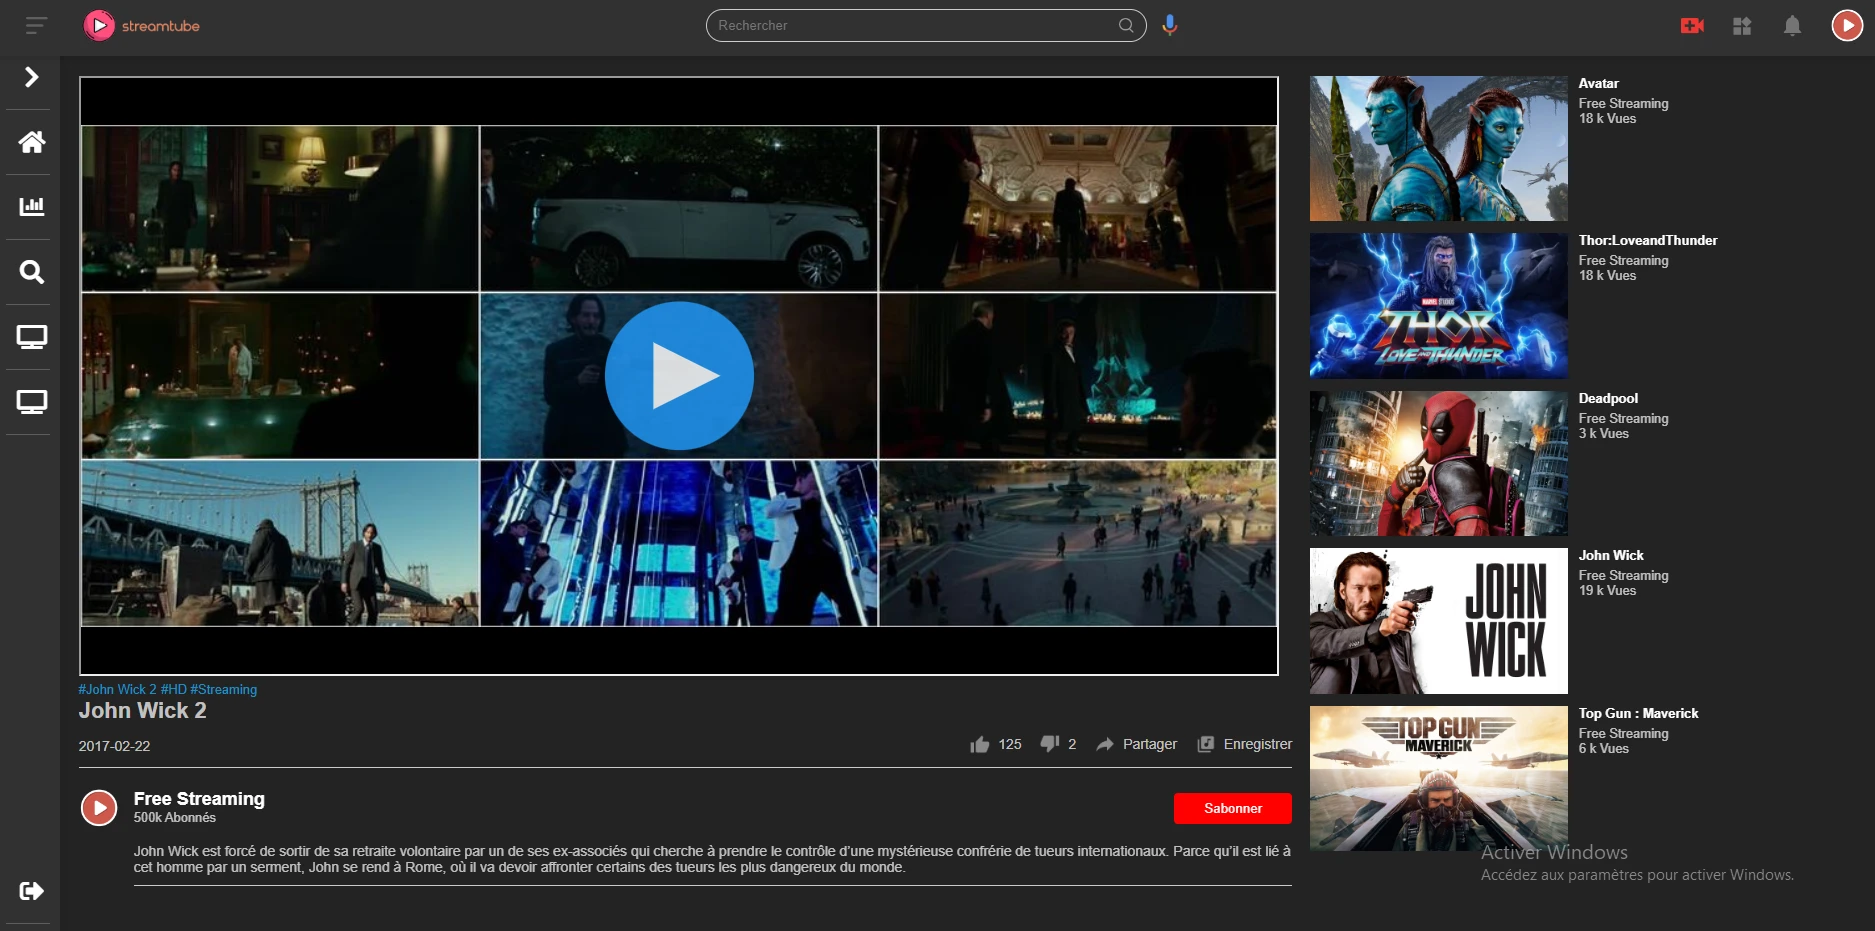The width and height of the screenshot is (1875, 931).
Task: Open the hamburger menu icon
Action: click(x=36, y=25)
